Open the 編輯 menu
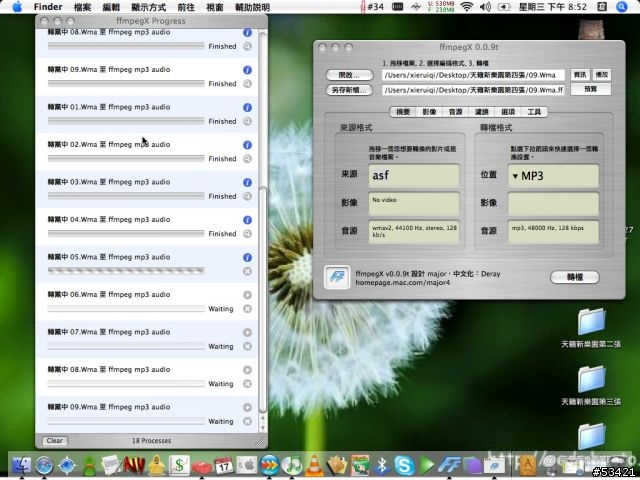The width and height of the screenshot is (640, 480). pyautogui.click(x=111, y=7)
